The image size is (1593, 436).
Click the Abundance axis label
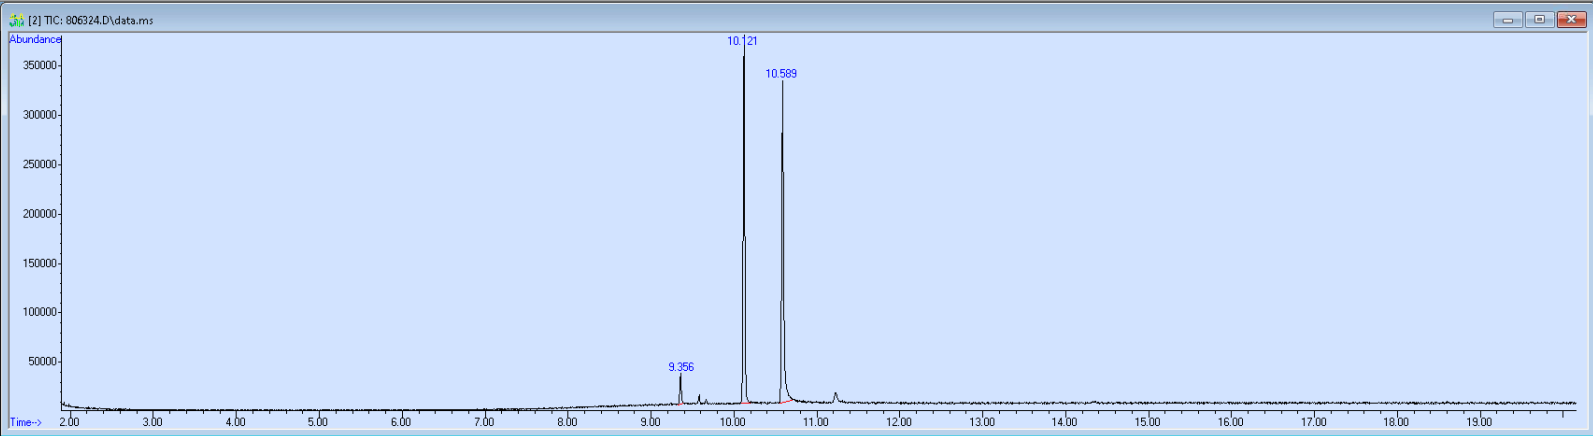click(x=35, y=39)
